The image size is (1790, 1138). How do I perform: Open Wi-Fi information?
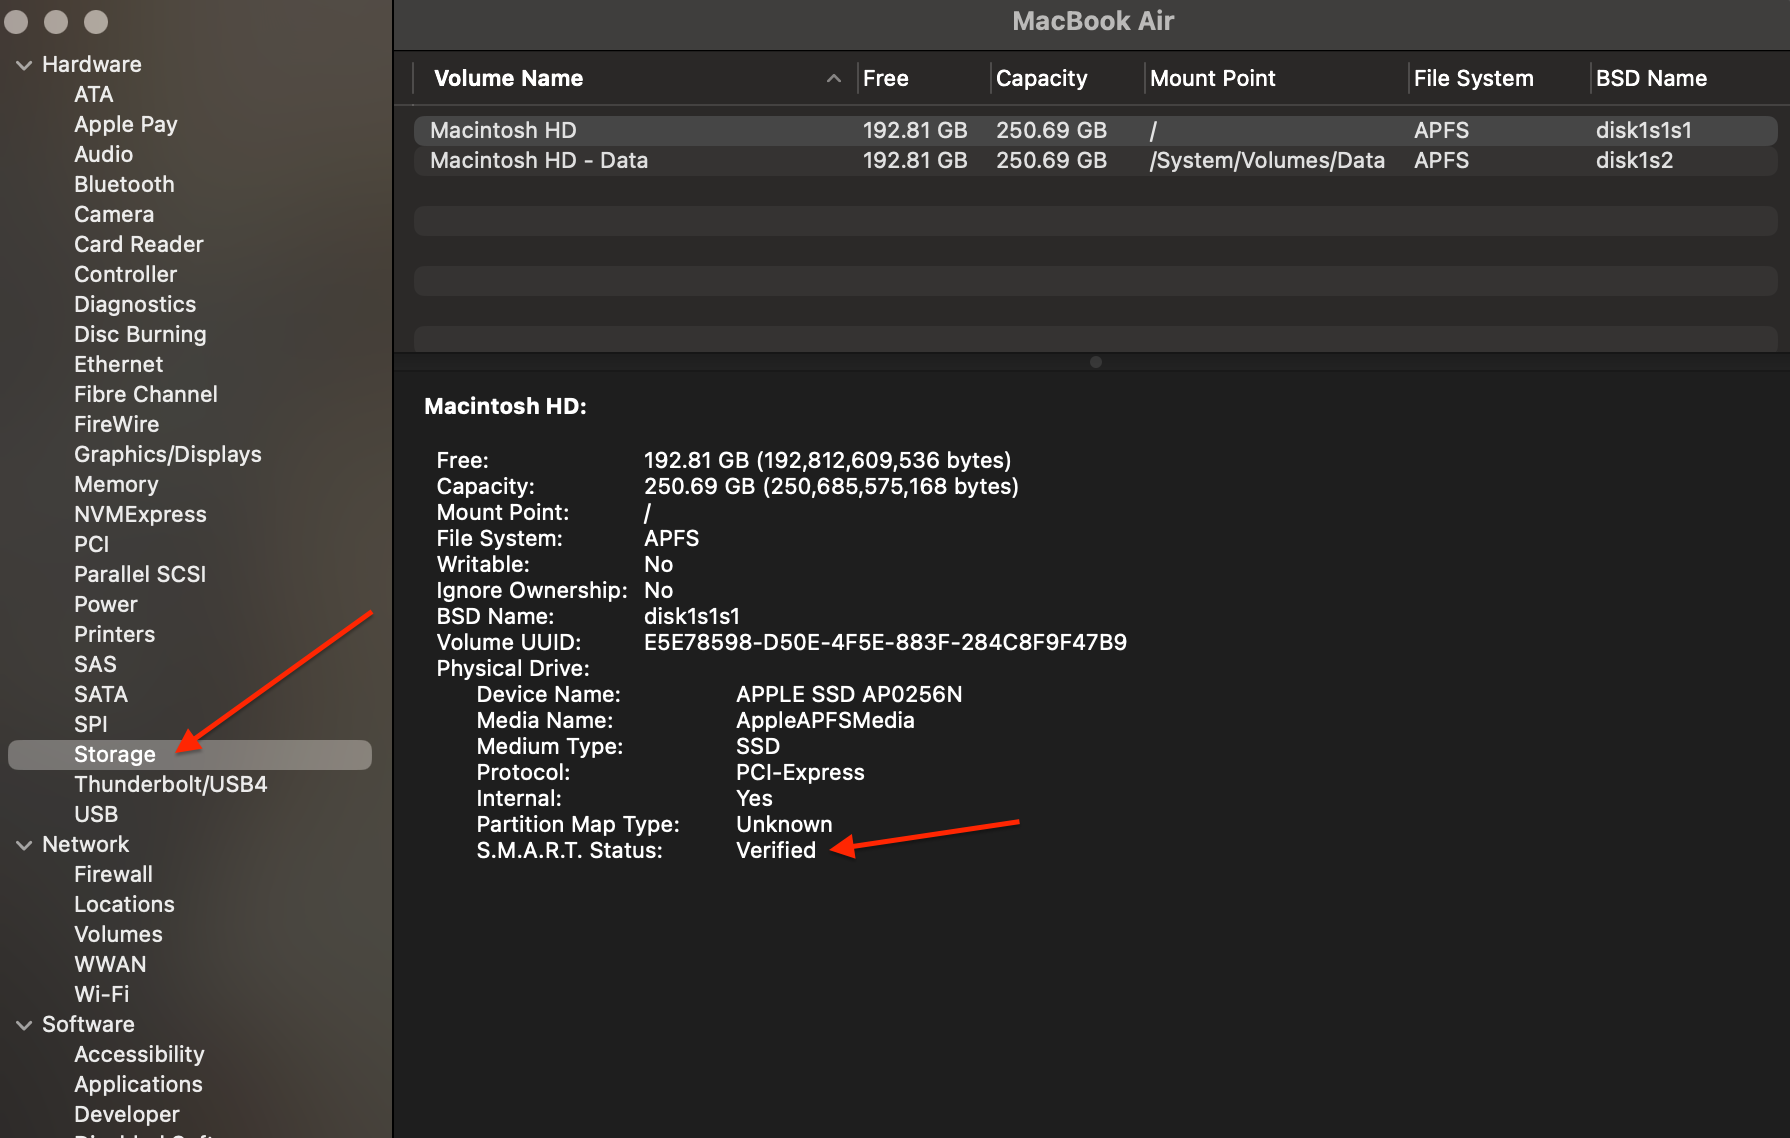(102, 994)
